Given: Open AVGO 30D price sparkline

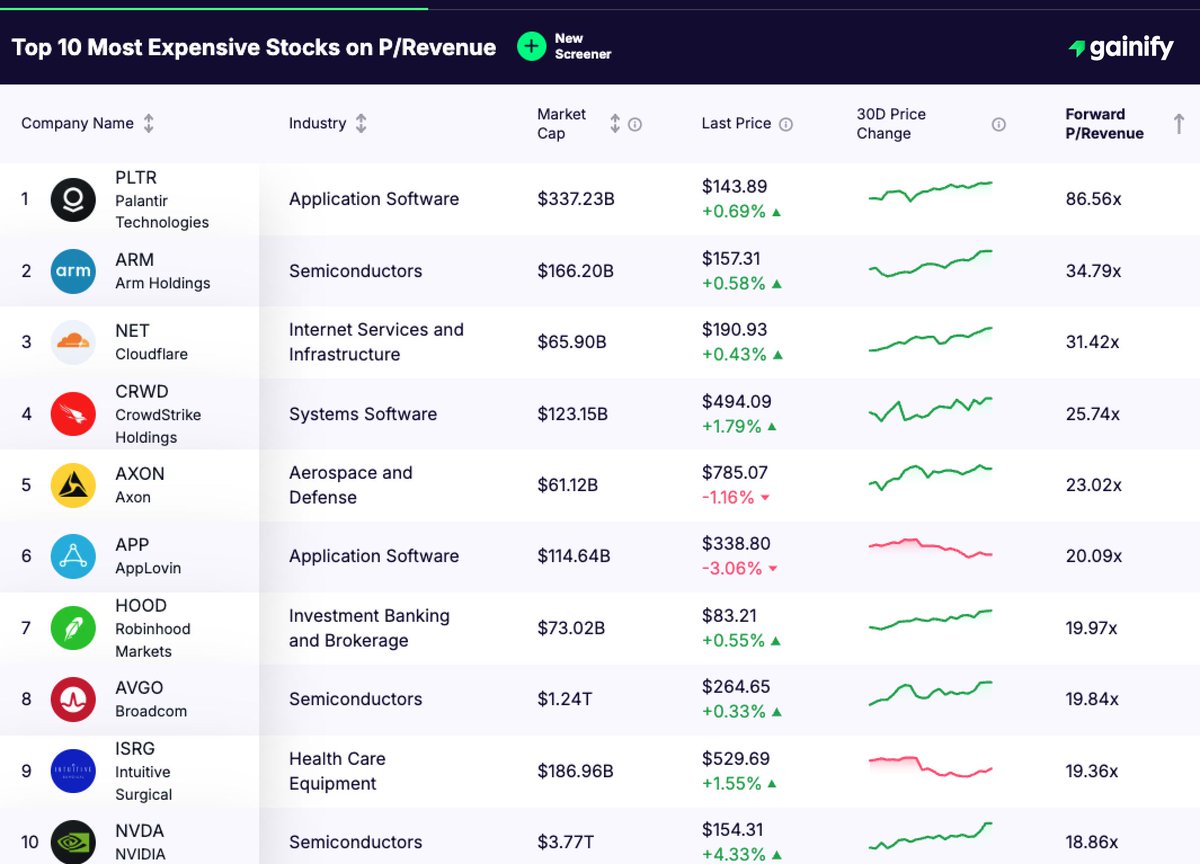Looking at the screenshot, I should (930, 693).
